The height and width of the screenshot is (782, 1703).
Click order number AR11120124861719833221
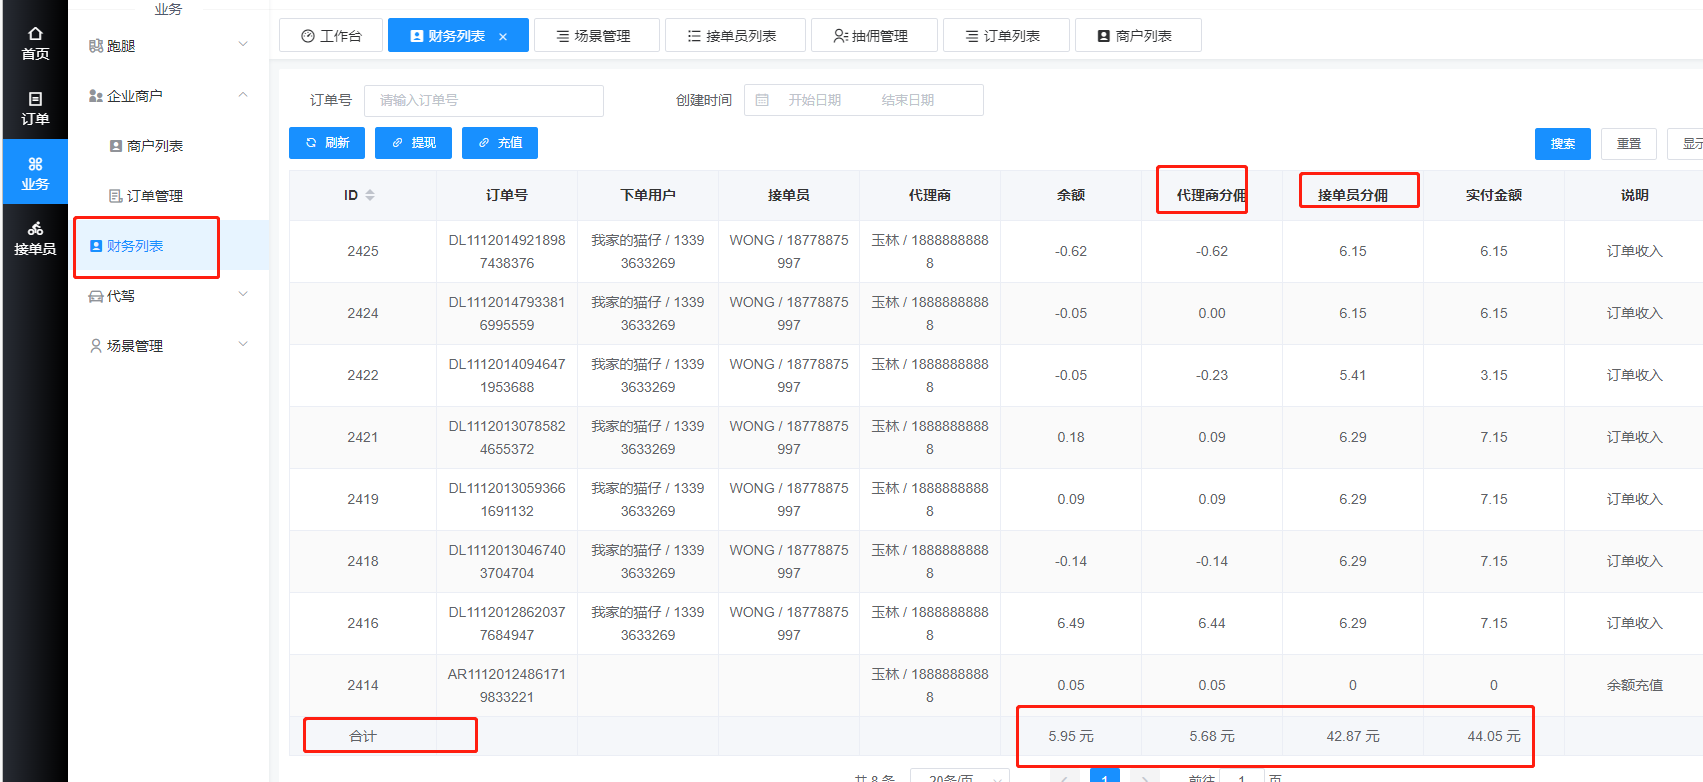507,685
